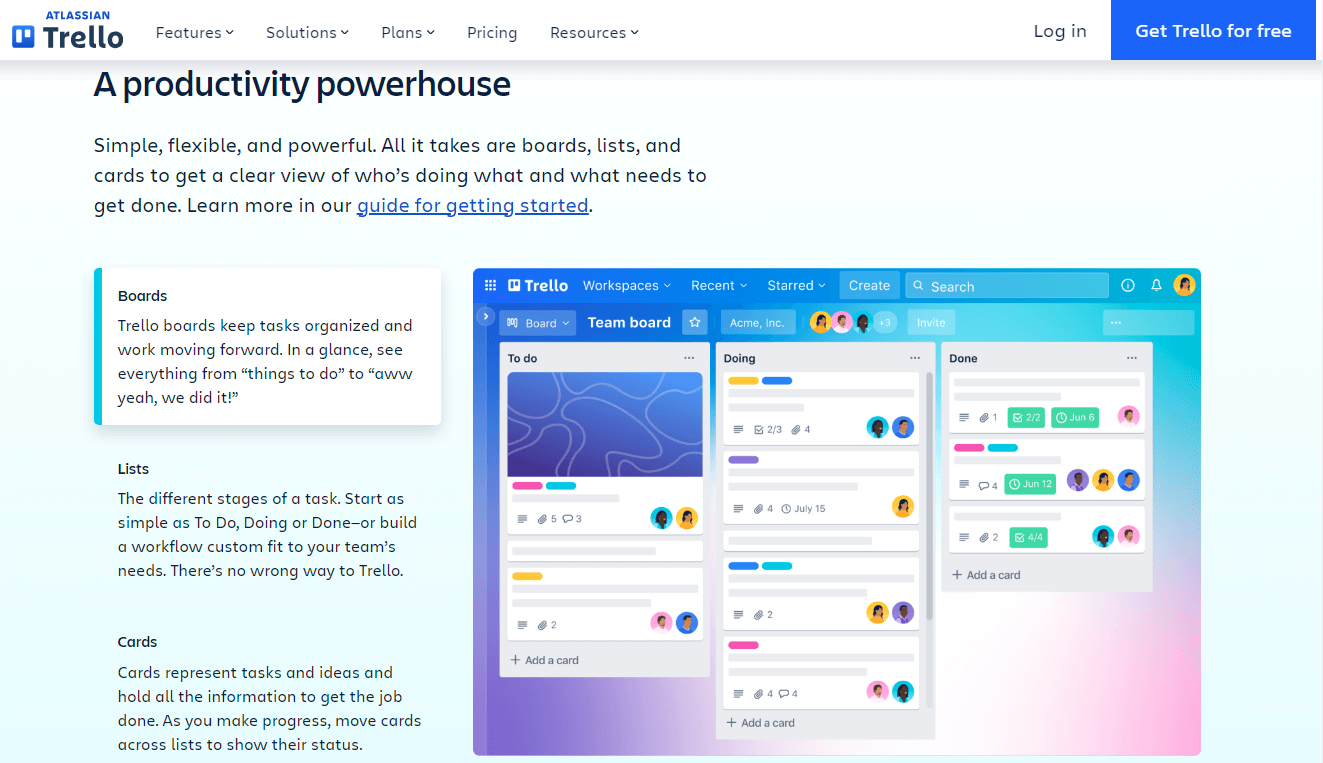Click the cyan label in the Done list
1323x763 pixels.
click(1003, 448)
